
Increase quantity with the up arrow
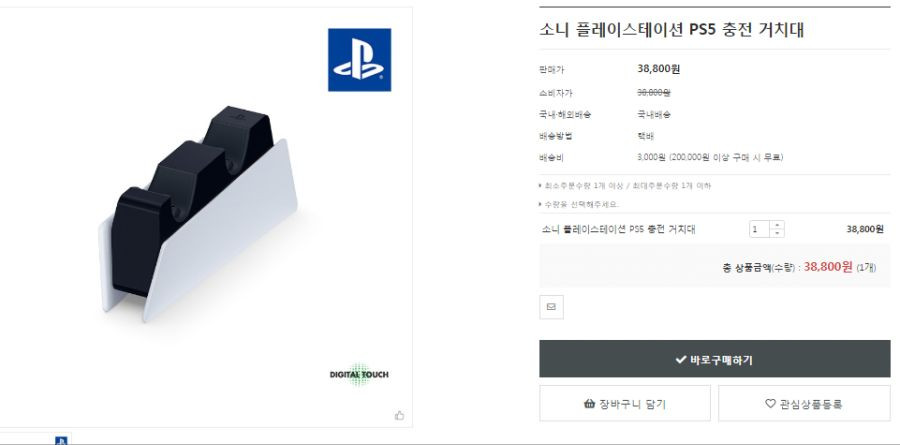777,225
